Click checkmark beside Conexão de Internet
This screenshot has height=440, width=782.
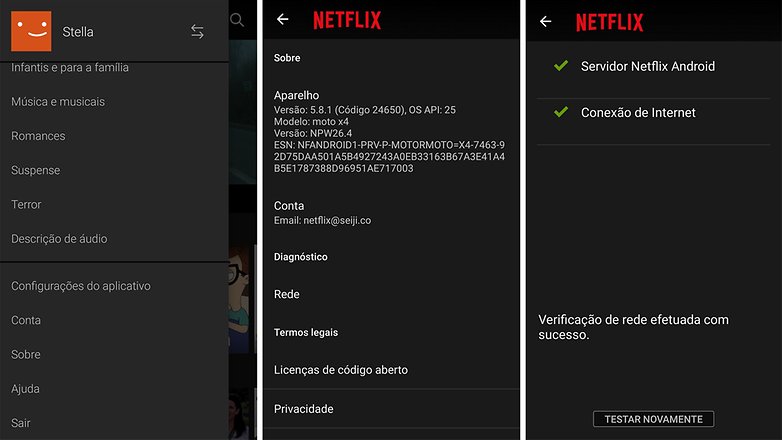(561, 112)
